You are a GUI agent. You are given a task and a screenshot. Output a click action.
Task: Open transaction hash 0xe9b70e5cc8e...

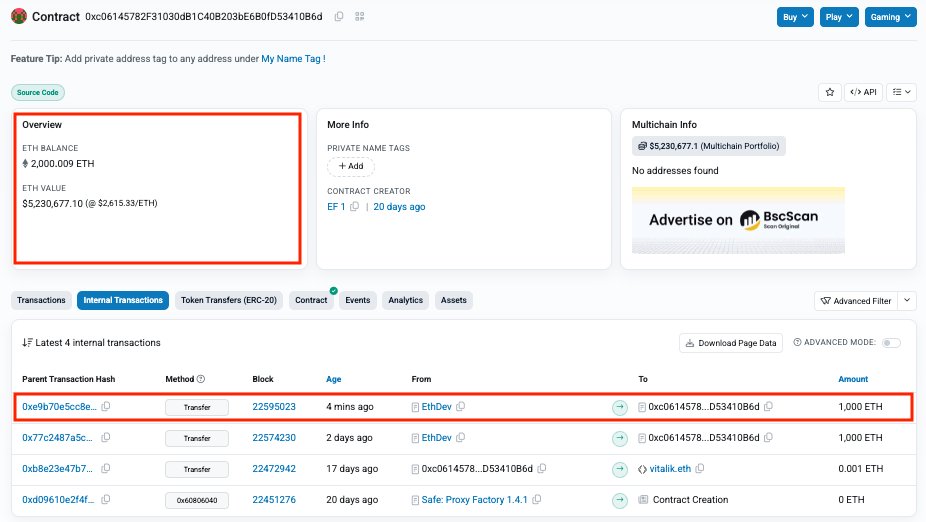click(x=59, y=407)
